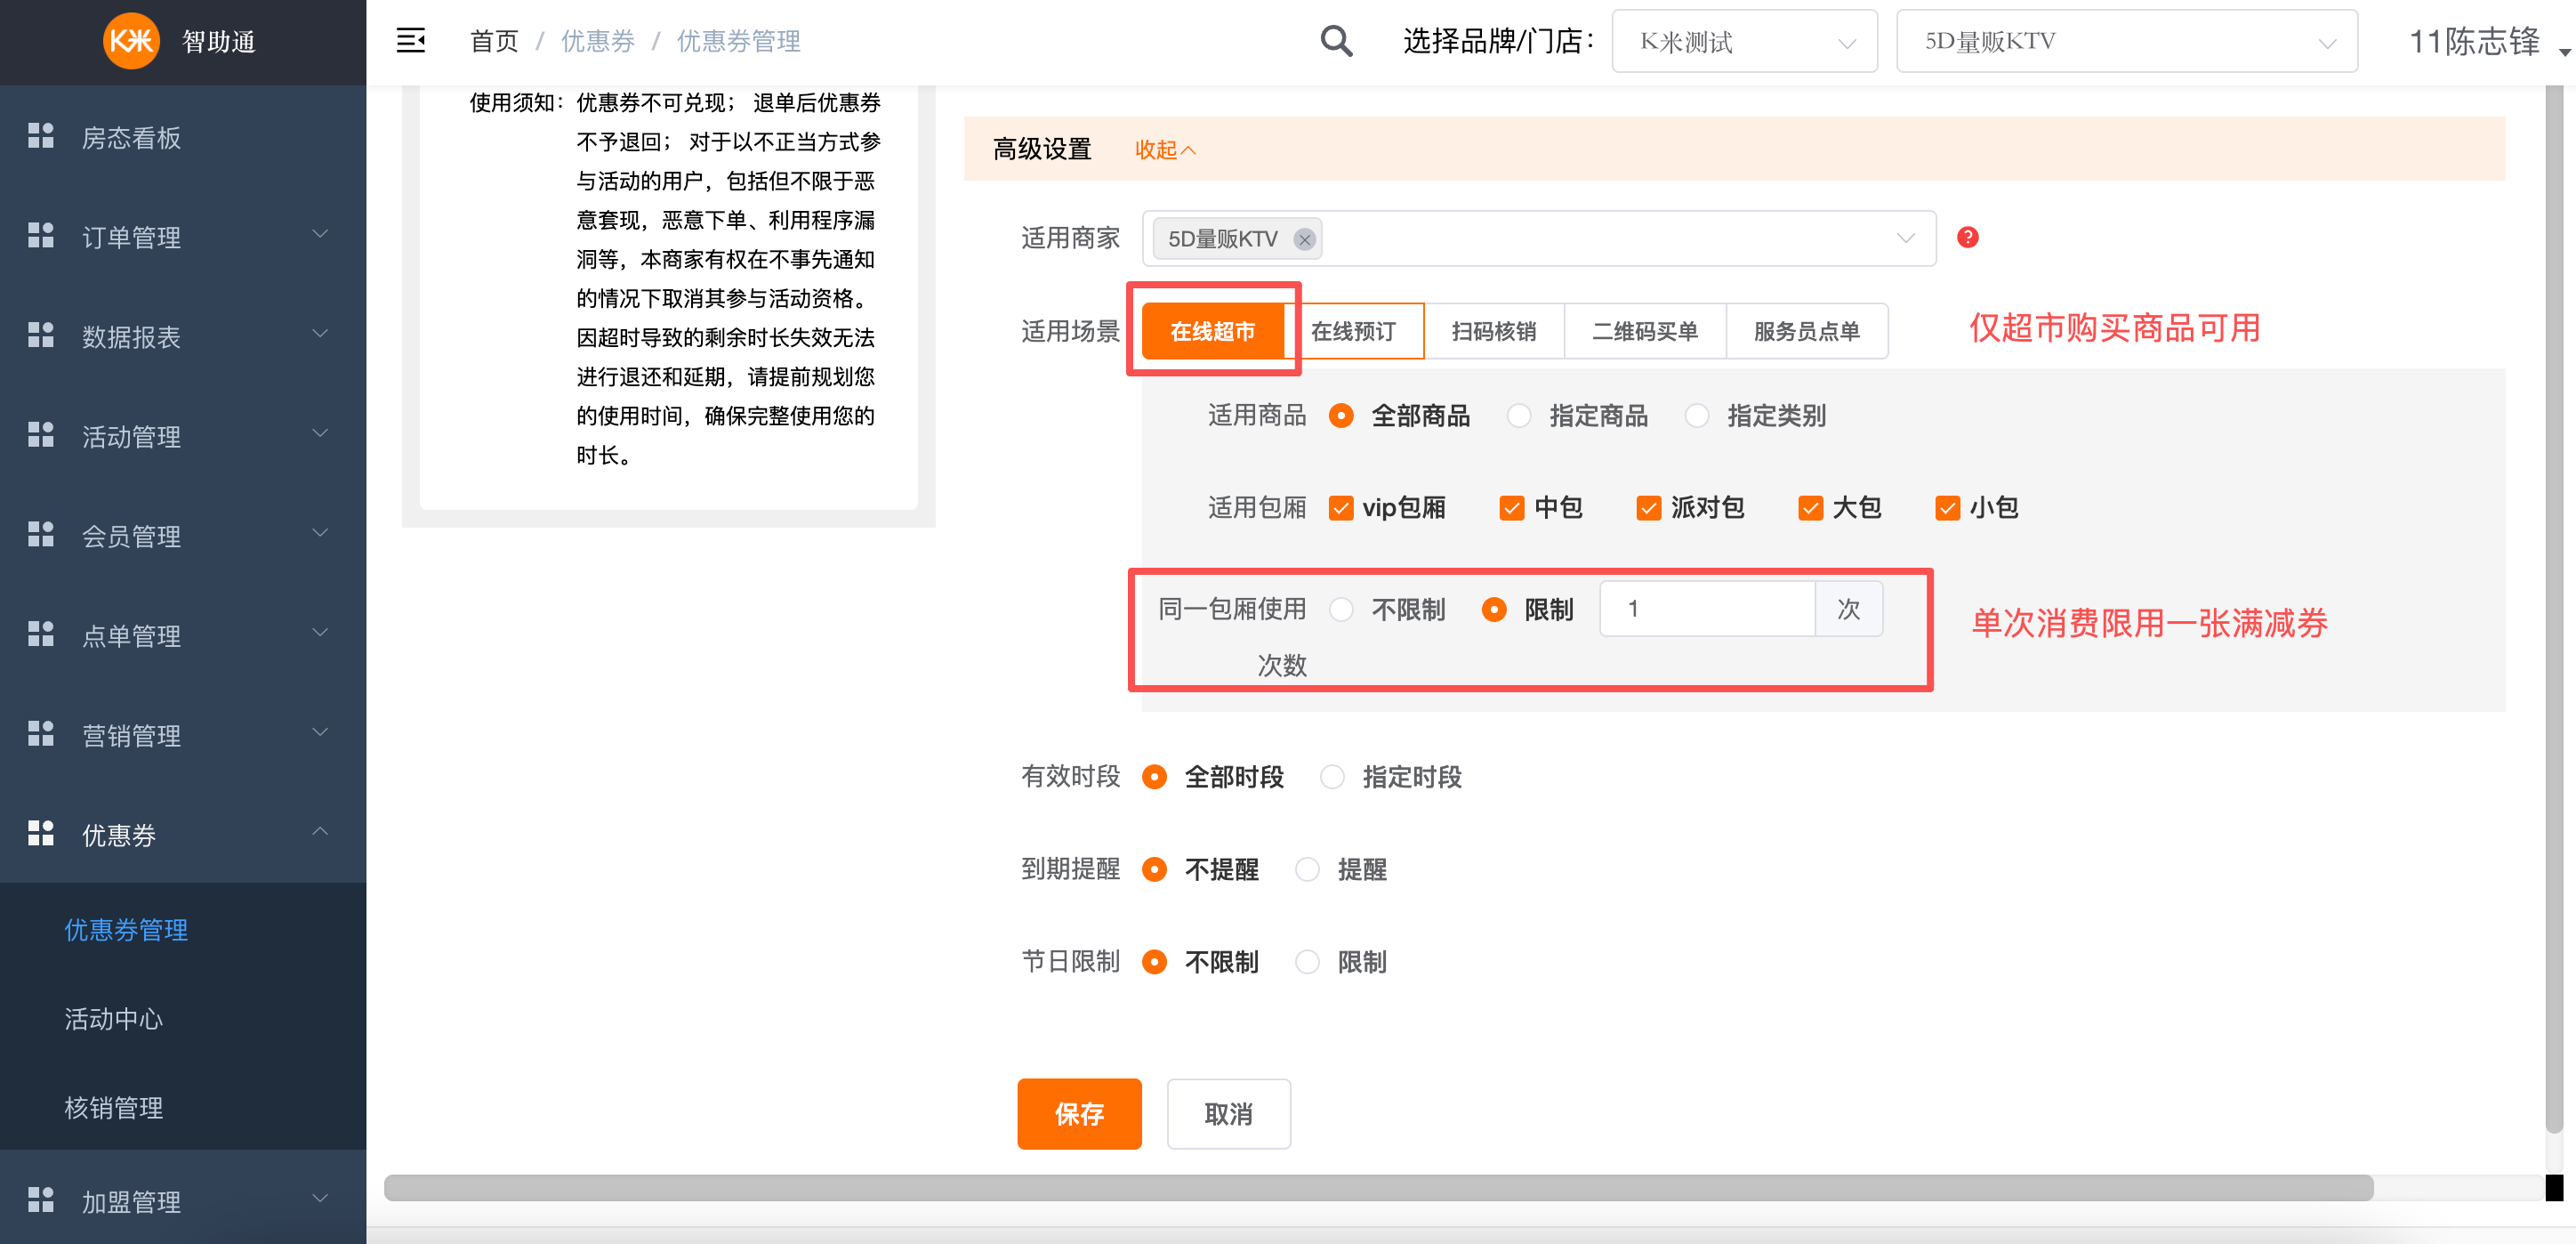Click the 取消 button
The width and height of the screenshot is (2576, 1244).
(x=1228, y=1113)
